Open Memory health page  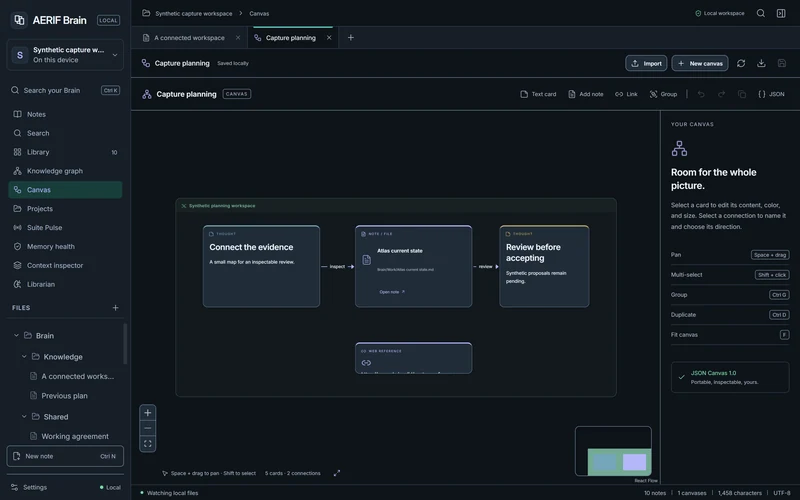point(65,246)
